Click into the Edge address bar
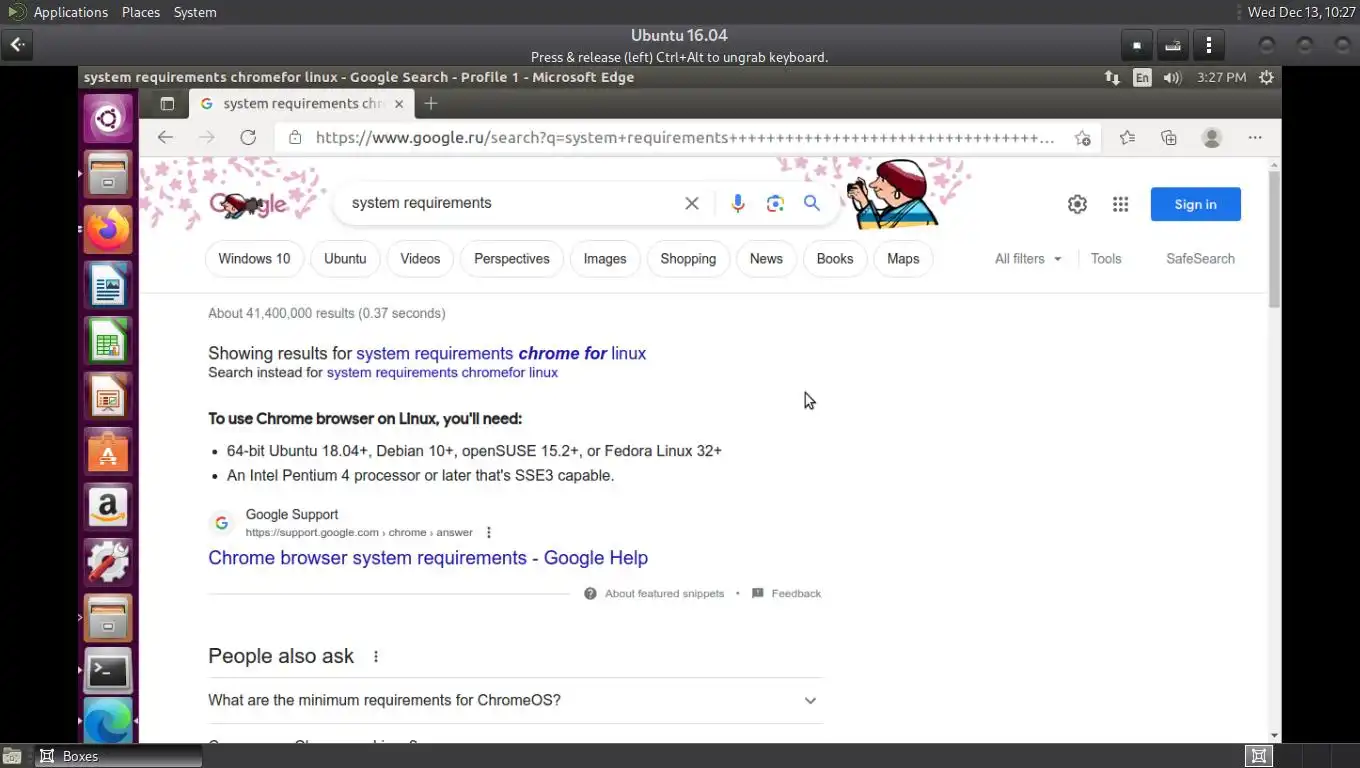 685,138
